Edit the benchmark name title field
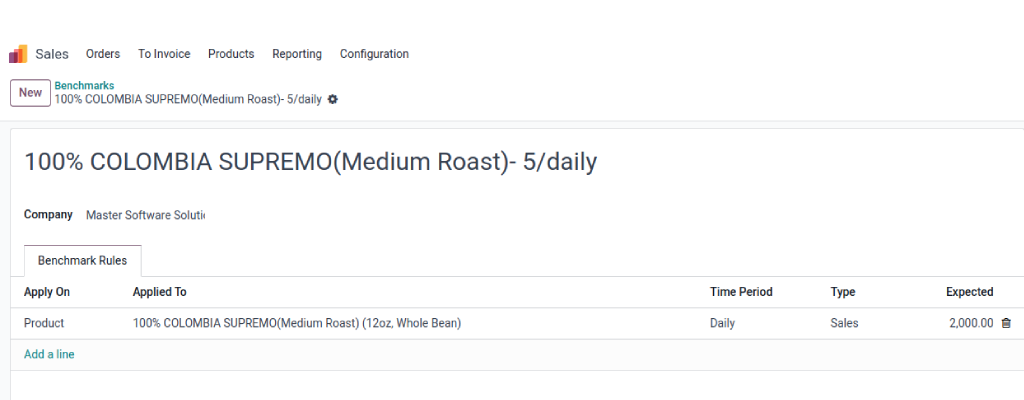The width and height of the screenshot is (1024, 400). (311, 162)
